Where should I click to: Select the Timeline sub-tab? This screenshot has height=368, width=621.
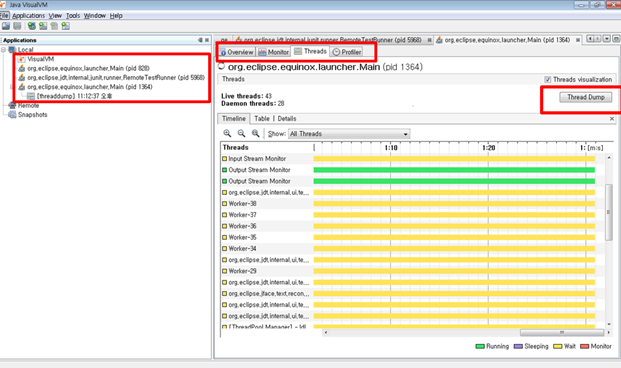pos(234,118)
